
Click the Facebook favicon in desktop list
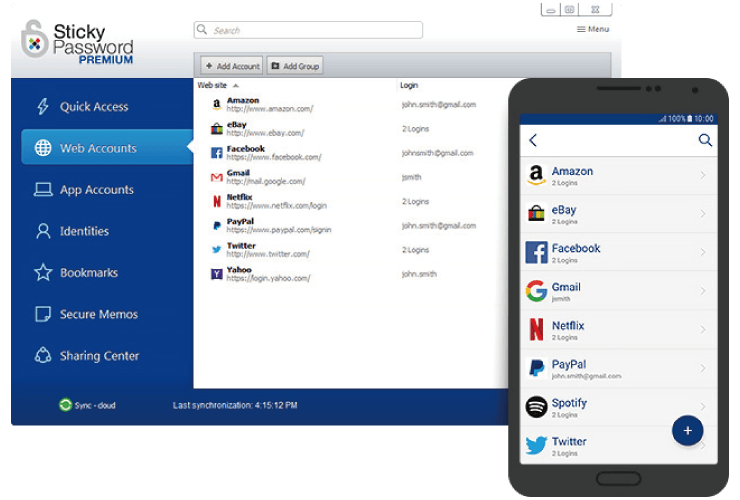[x=217, y=153]
